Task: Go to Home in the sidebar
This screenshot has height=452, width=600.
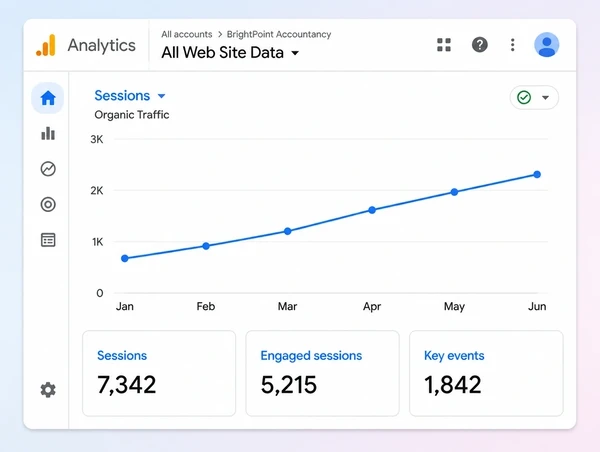Action: [x=48, y=98]
